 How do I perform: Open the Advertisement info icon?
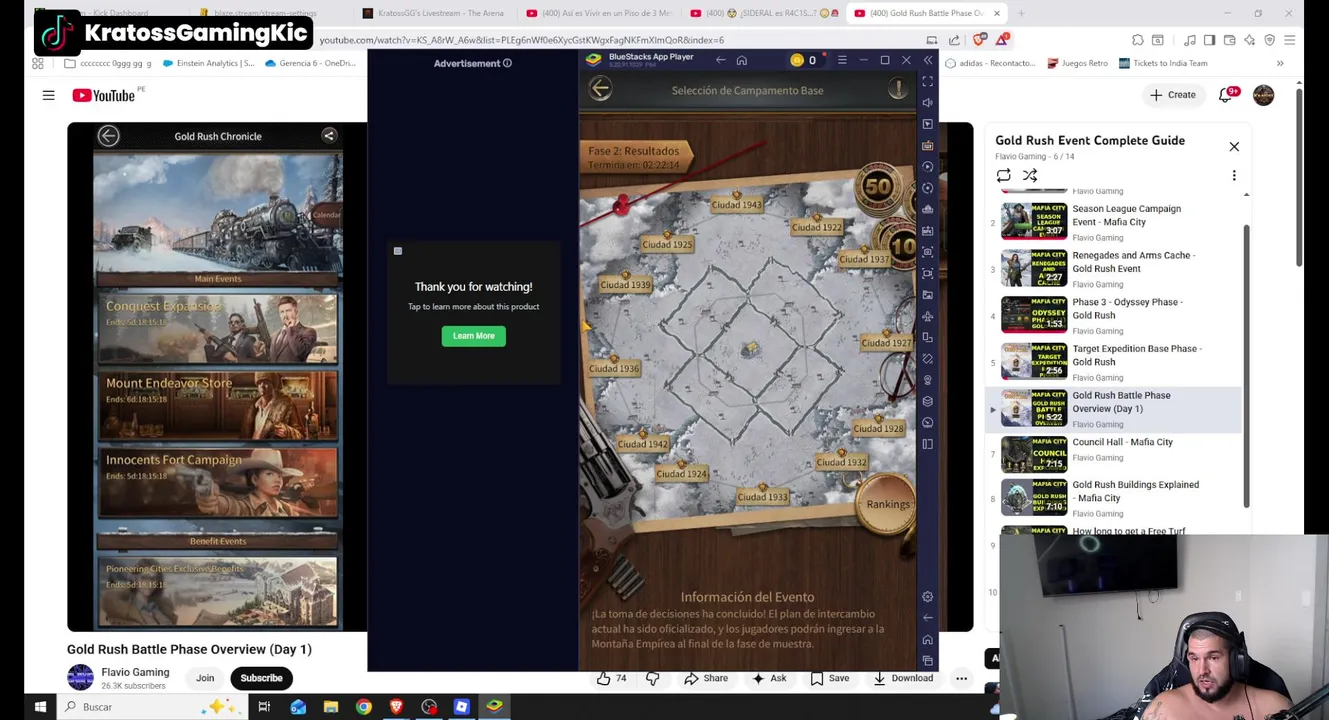click(507, 63)
